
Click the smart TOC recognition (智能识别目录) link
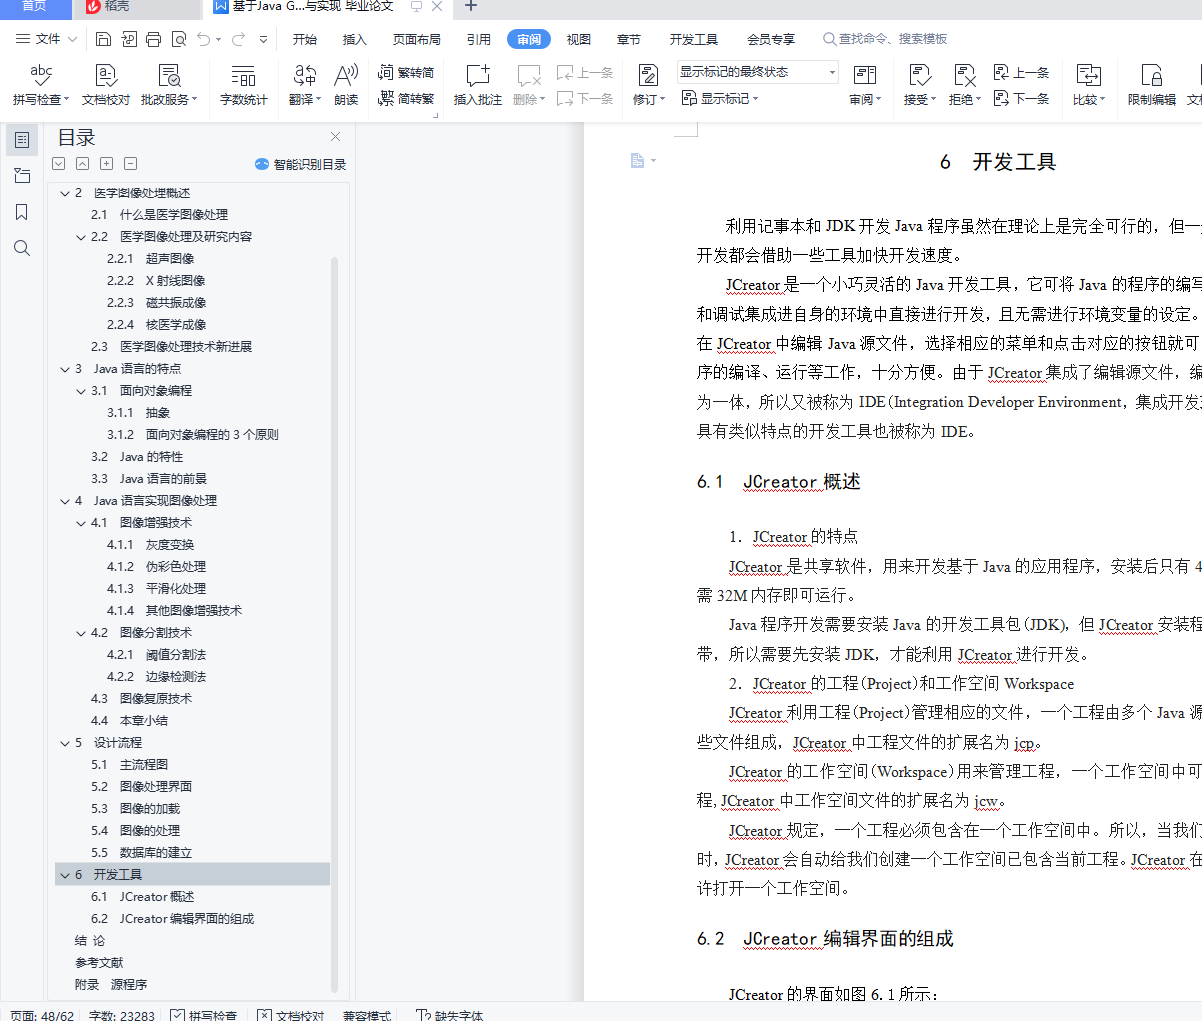pyautogui.click(x=300, y=164)
